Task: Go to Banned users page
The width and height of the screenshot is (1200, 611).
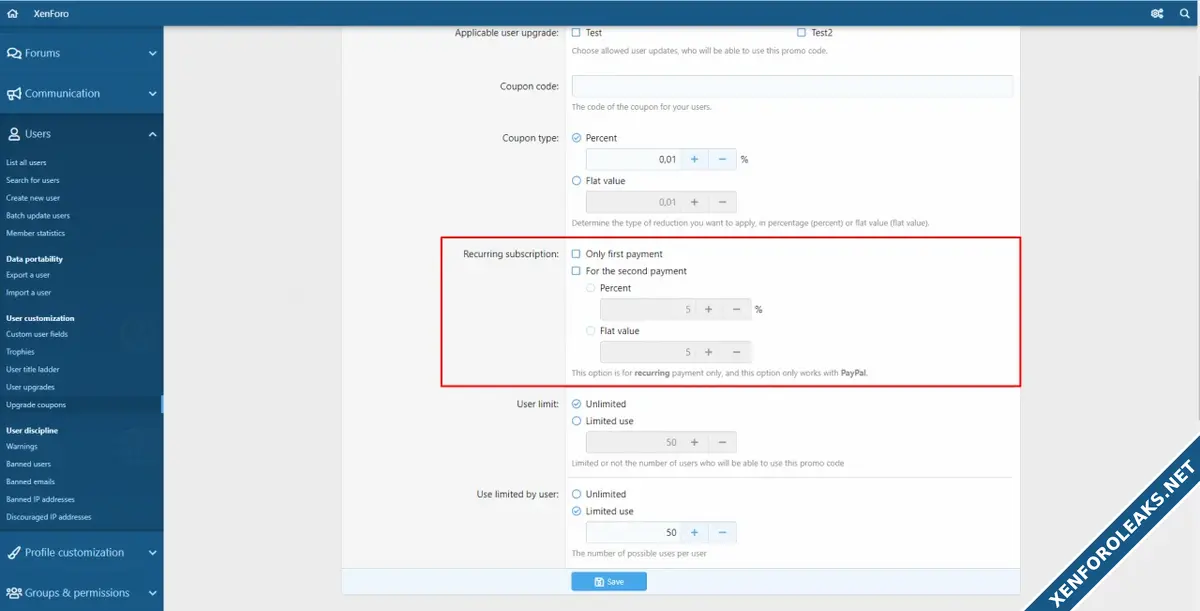Action: [28, 464]
